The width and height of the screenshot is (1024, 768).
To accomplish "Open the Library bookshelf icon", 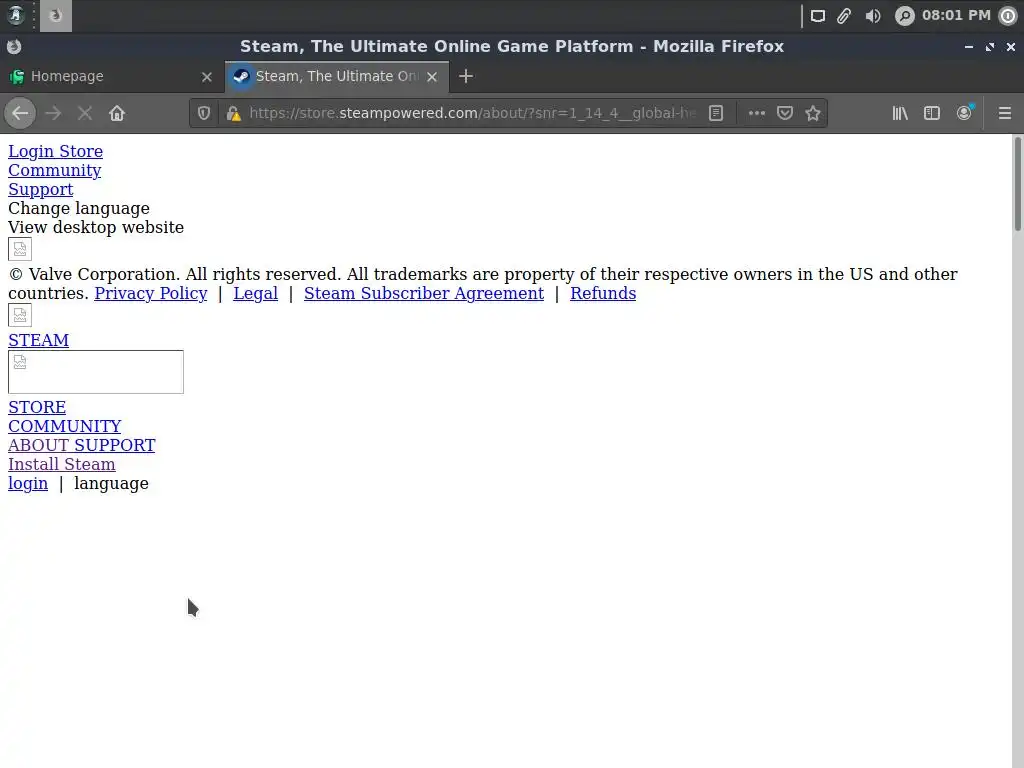I will point(900,113).
